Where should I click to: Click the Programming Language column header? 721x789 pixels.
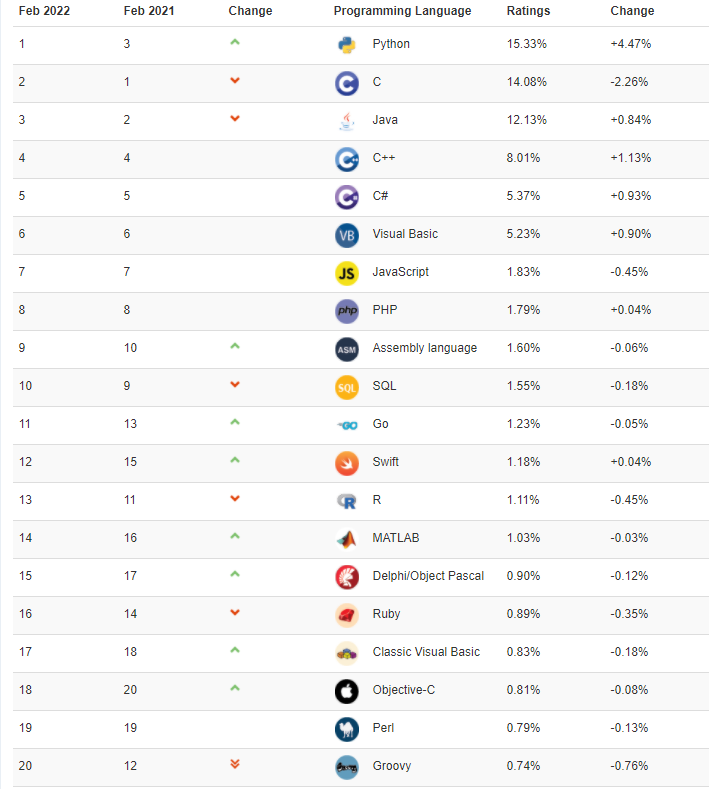point(402,11)
